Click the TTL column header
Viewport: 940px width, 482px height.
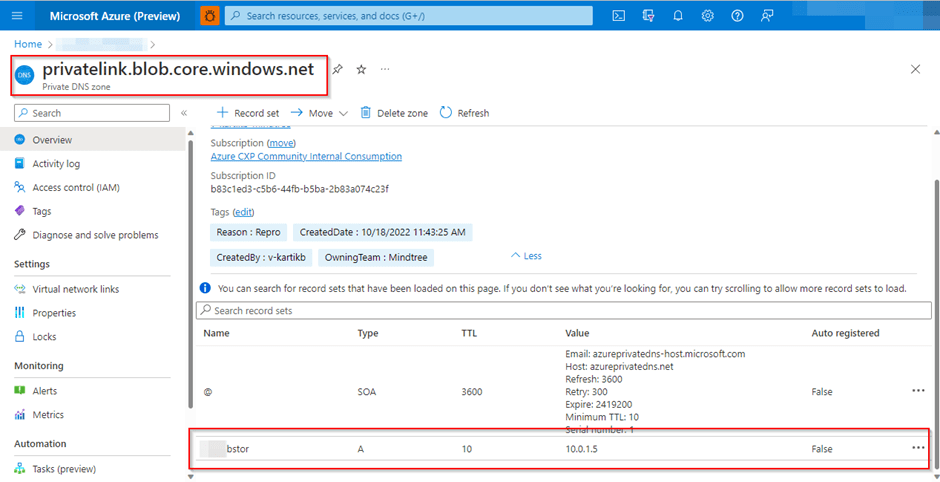point(469,333)
